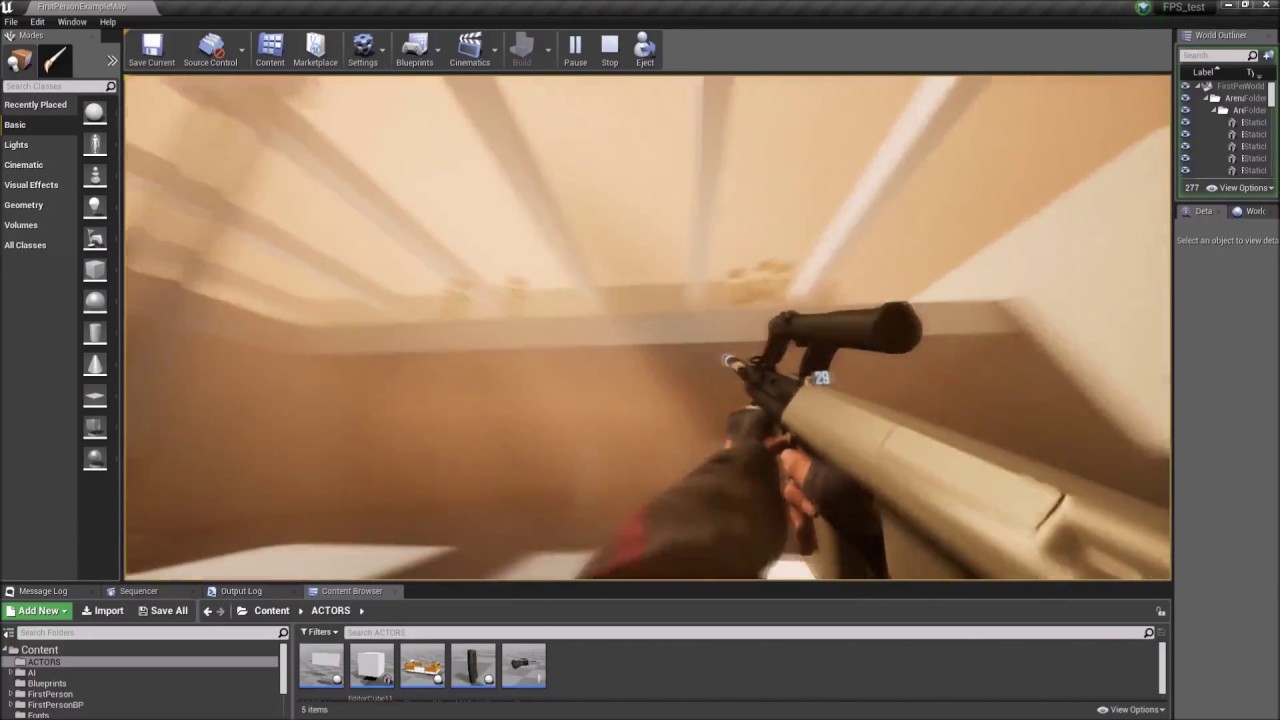The image size is (1280, 720).
Task: Eject from the player controller
Action: pos(645,50)
